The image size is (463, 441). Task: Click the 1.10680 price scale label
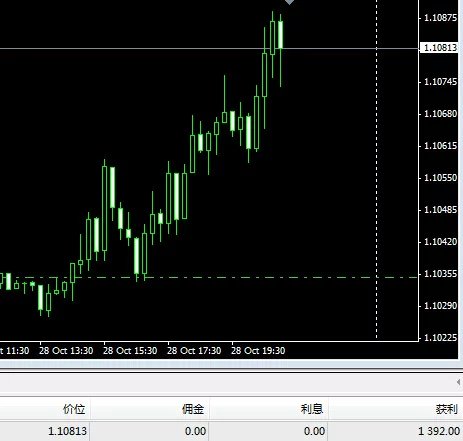point(440,114)
